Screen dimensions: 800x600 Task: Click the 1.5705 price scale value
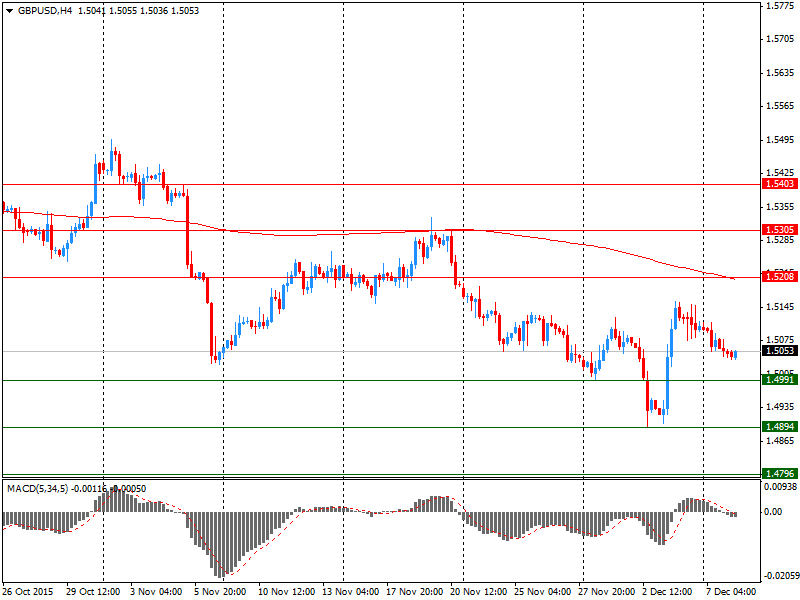point(781,39)
